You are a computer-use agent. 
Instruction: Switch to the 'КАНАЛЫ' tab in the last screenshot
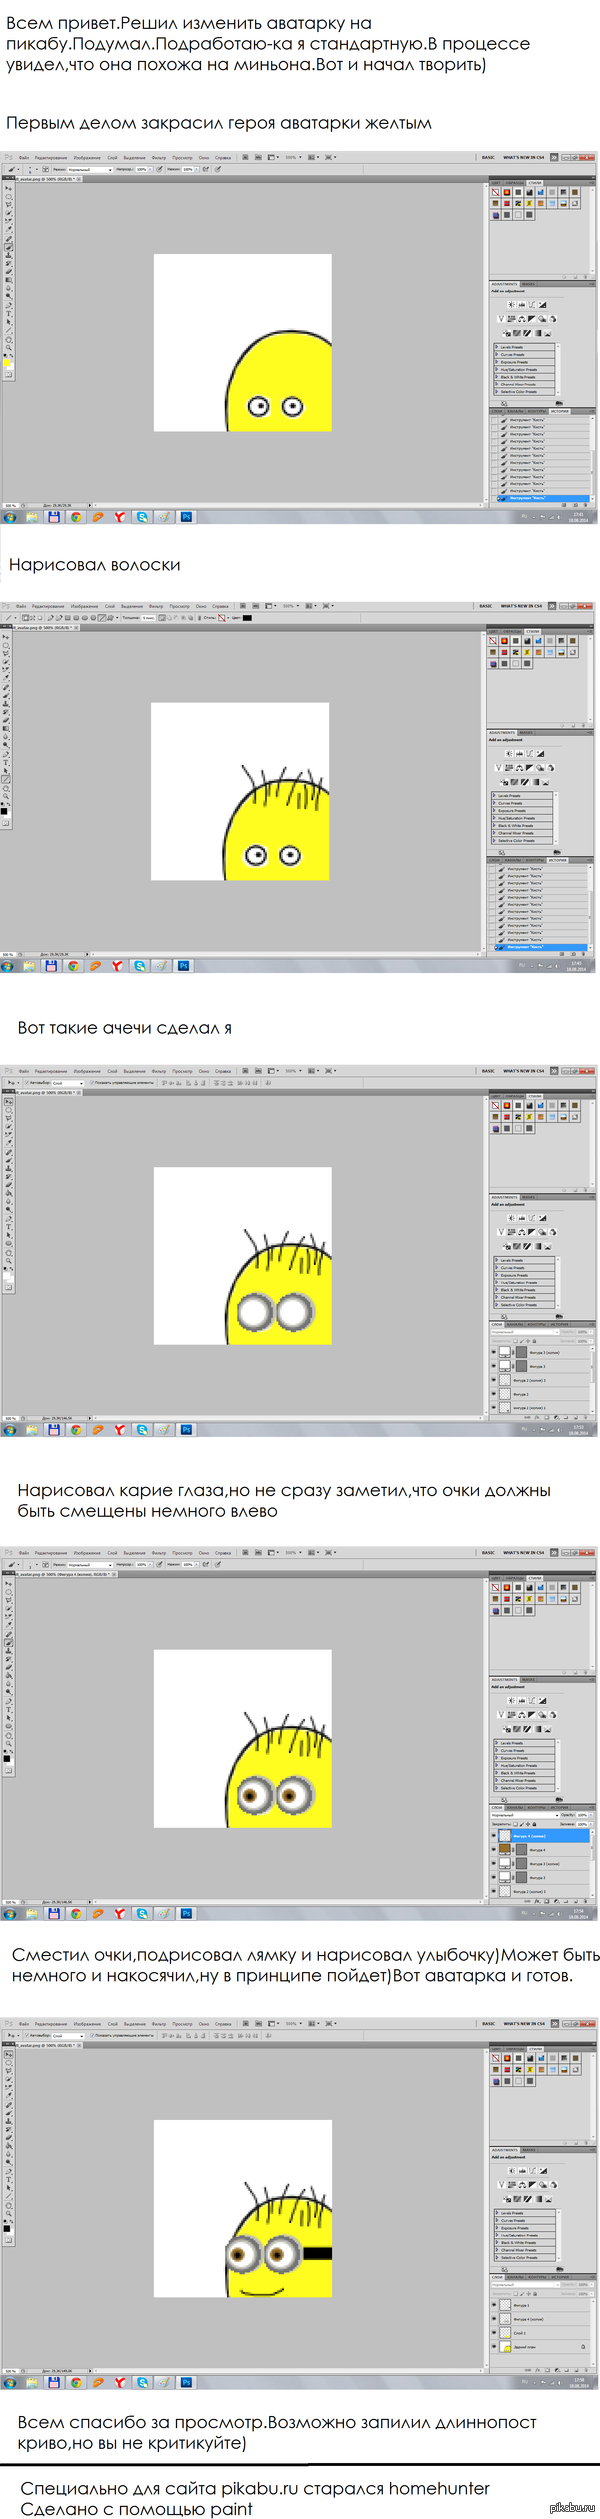tap(516, 2276)
